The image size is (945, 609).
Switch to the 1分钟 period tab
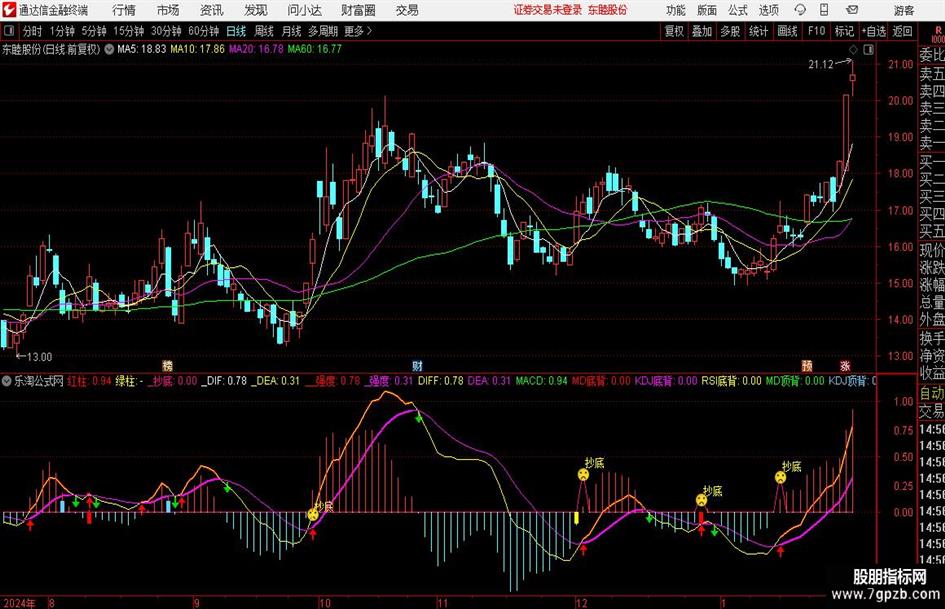pos(62,31)
